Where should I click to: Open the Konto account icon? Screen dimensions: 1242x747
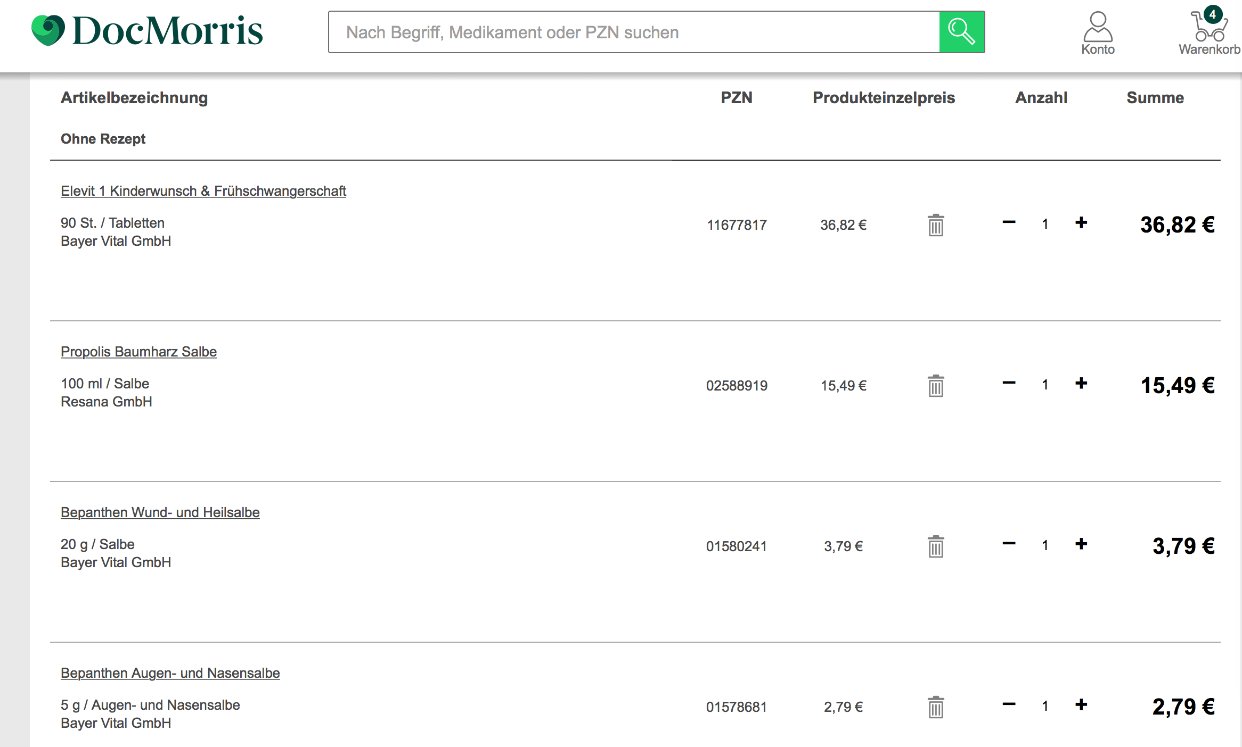pos(1098,33)
